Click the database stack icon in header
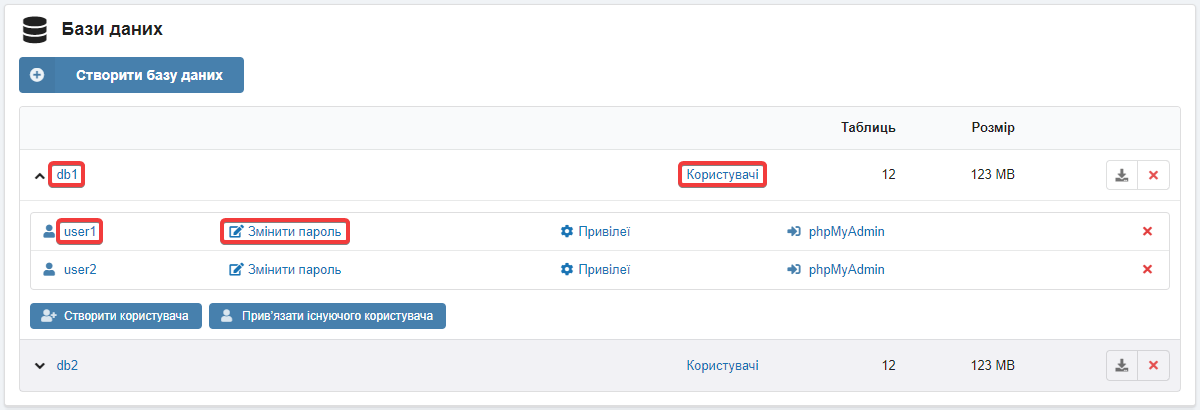The image size is (1200, 410). tap(35, 30)
